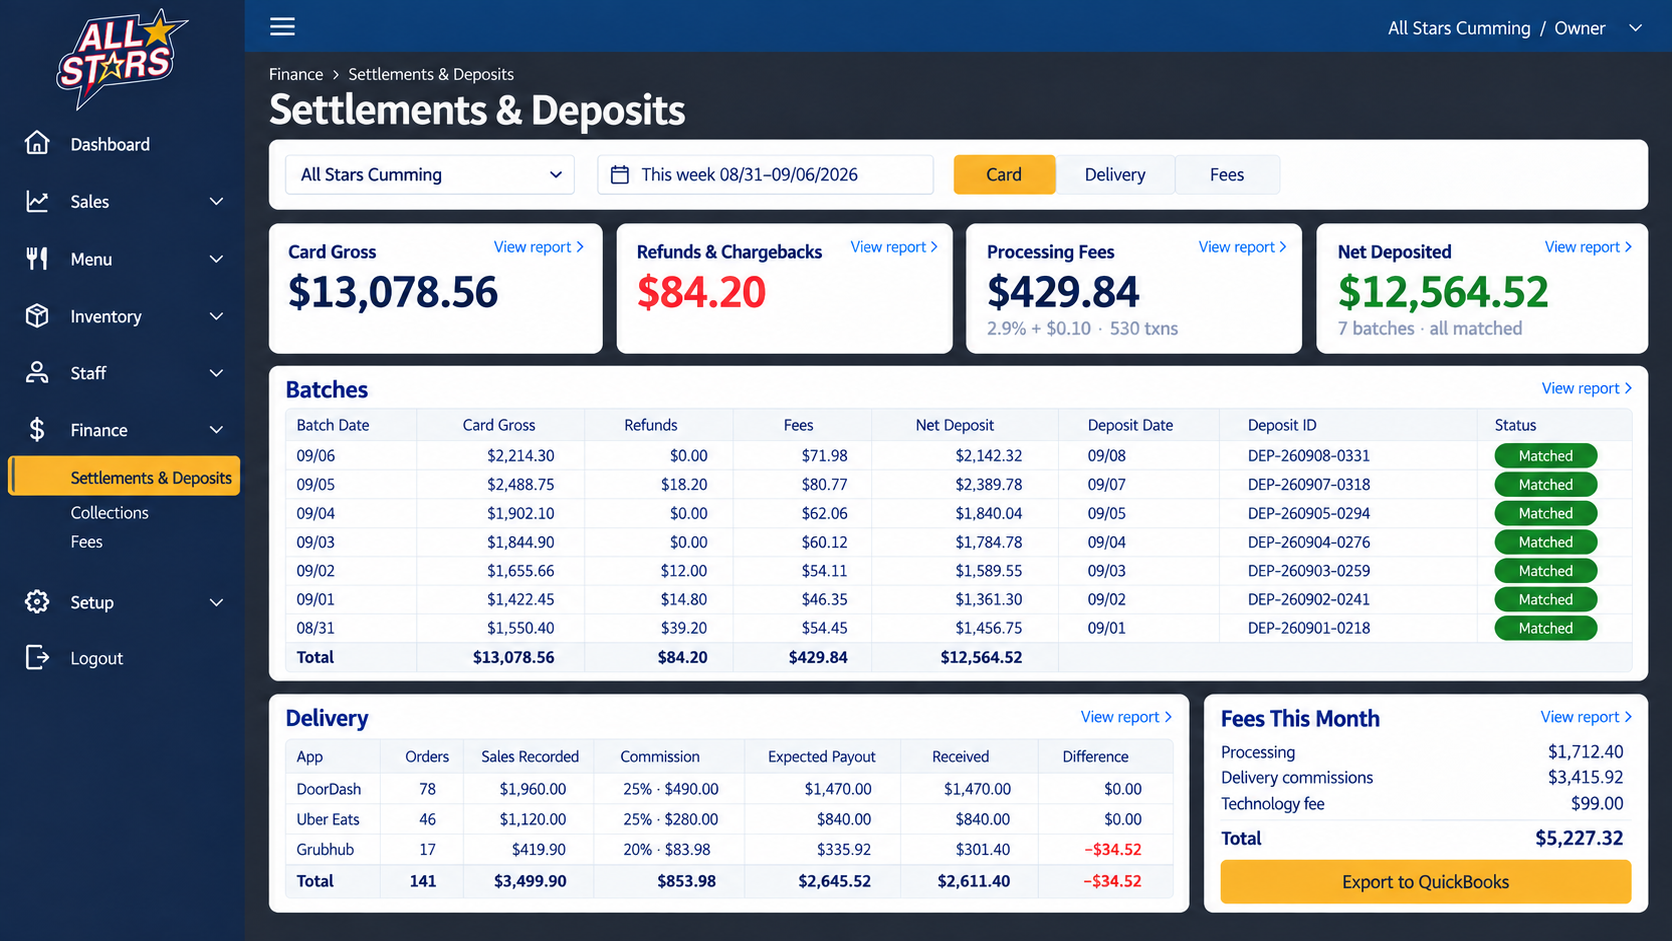
Task: Open the All Stars Cumming location dropdown
Action: click(x=430, y=174)
